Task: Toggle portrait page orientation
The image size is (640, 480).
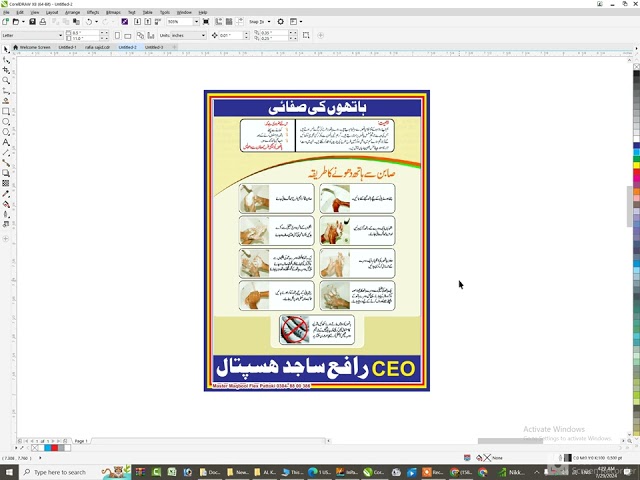Action: (118, 36)
